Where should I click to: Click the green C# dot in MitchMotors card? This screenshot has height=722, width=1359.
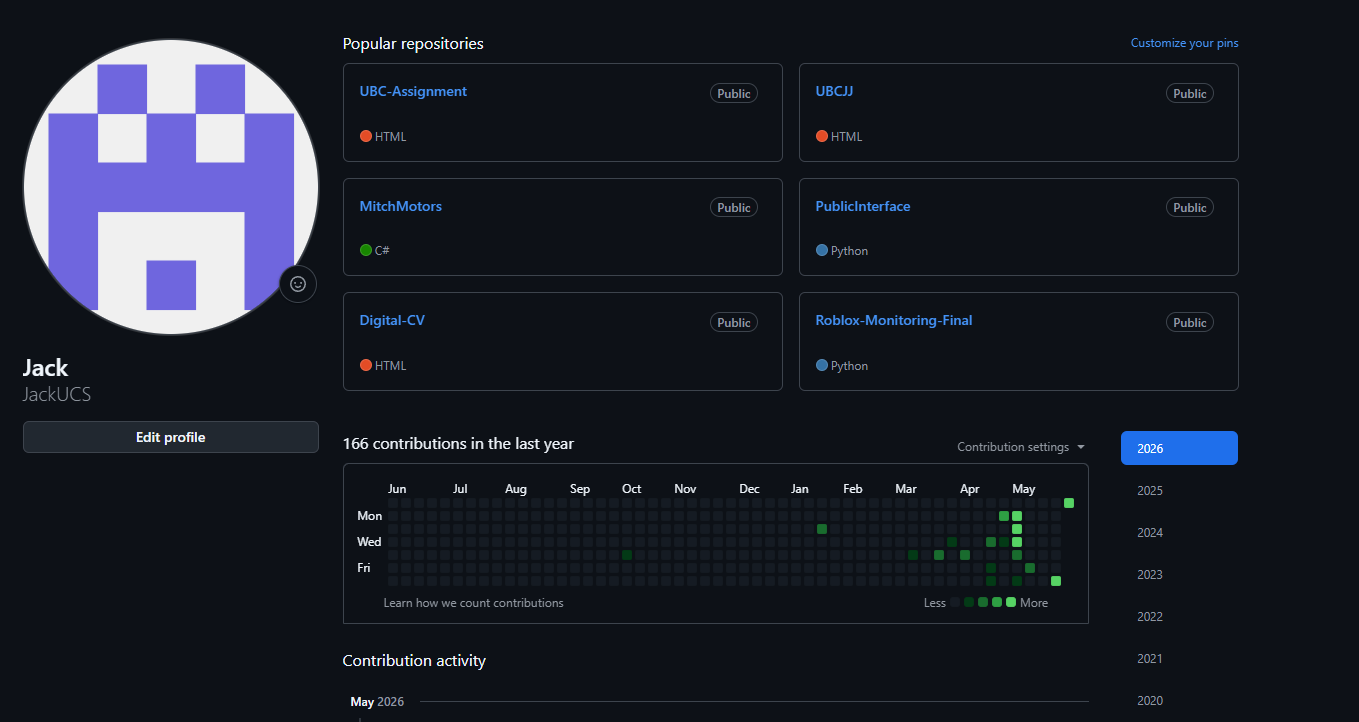point(366,250)
